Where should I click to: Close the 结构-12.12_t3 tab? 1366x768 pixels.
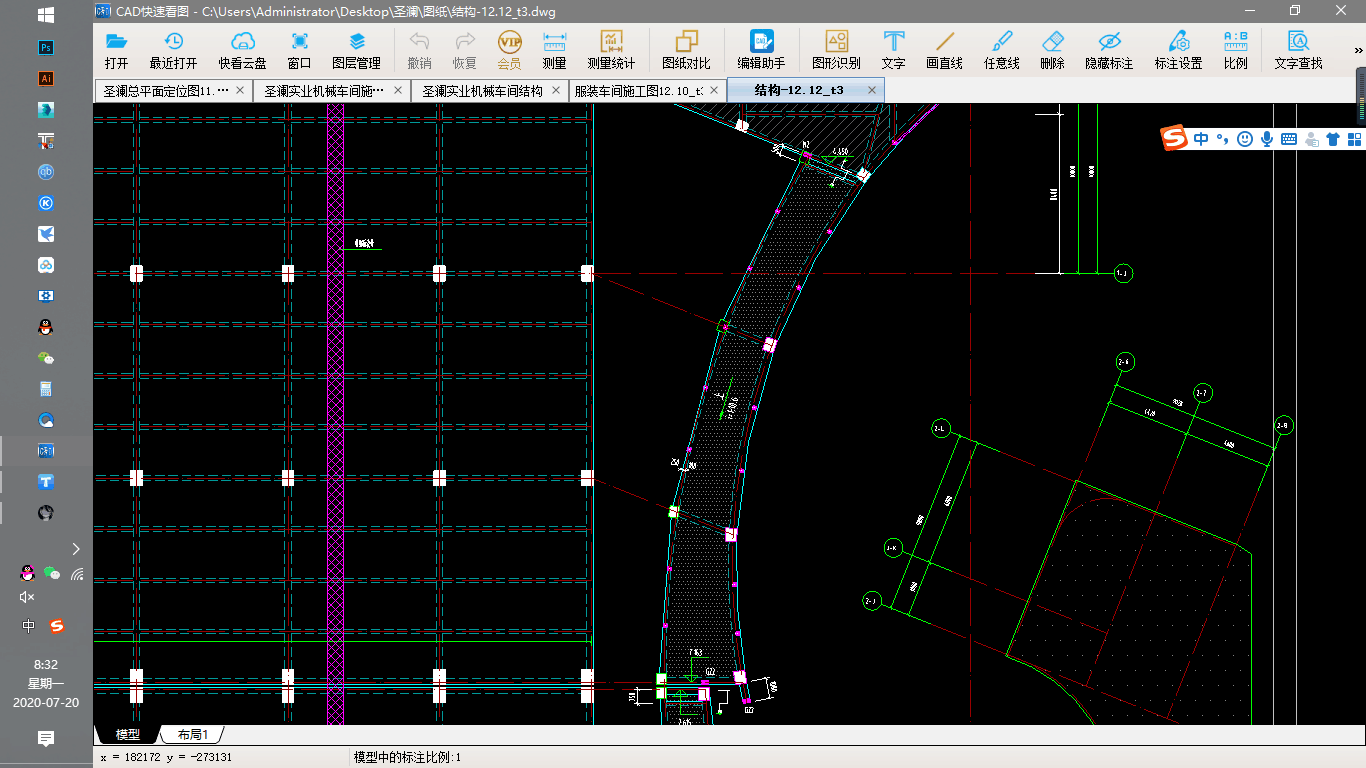point(872,90)
